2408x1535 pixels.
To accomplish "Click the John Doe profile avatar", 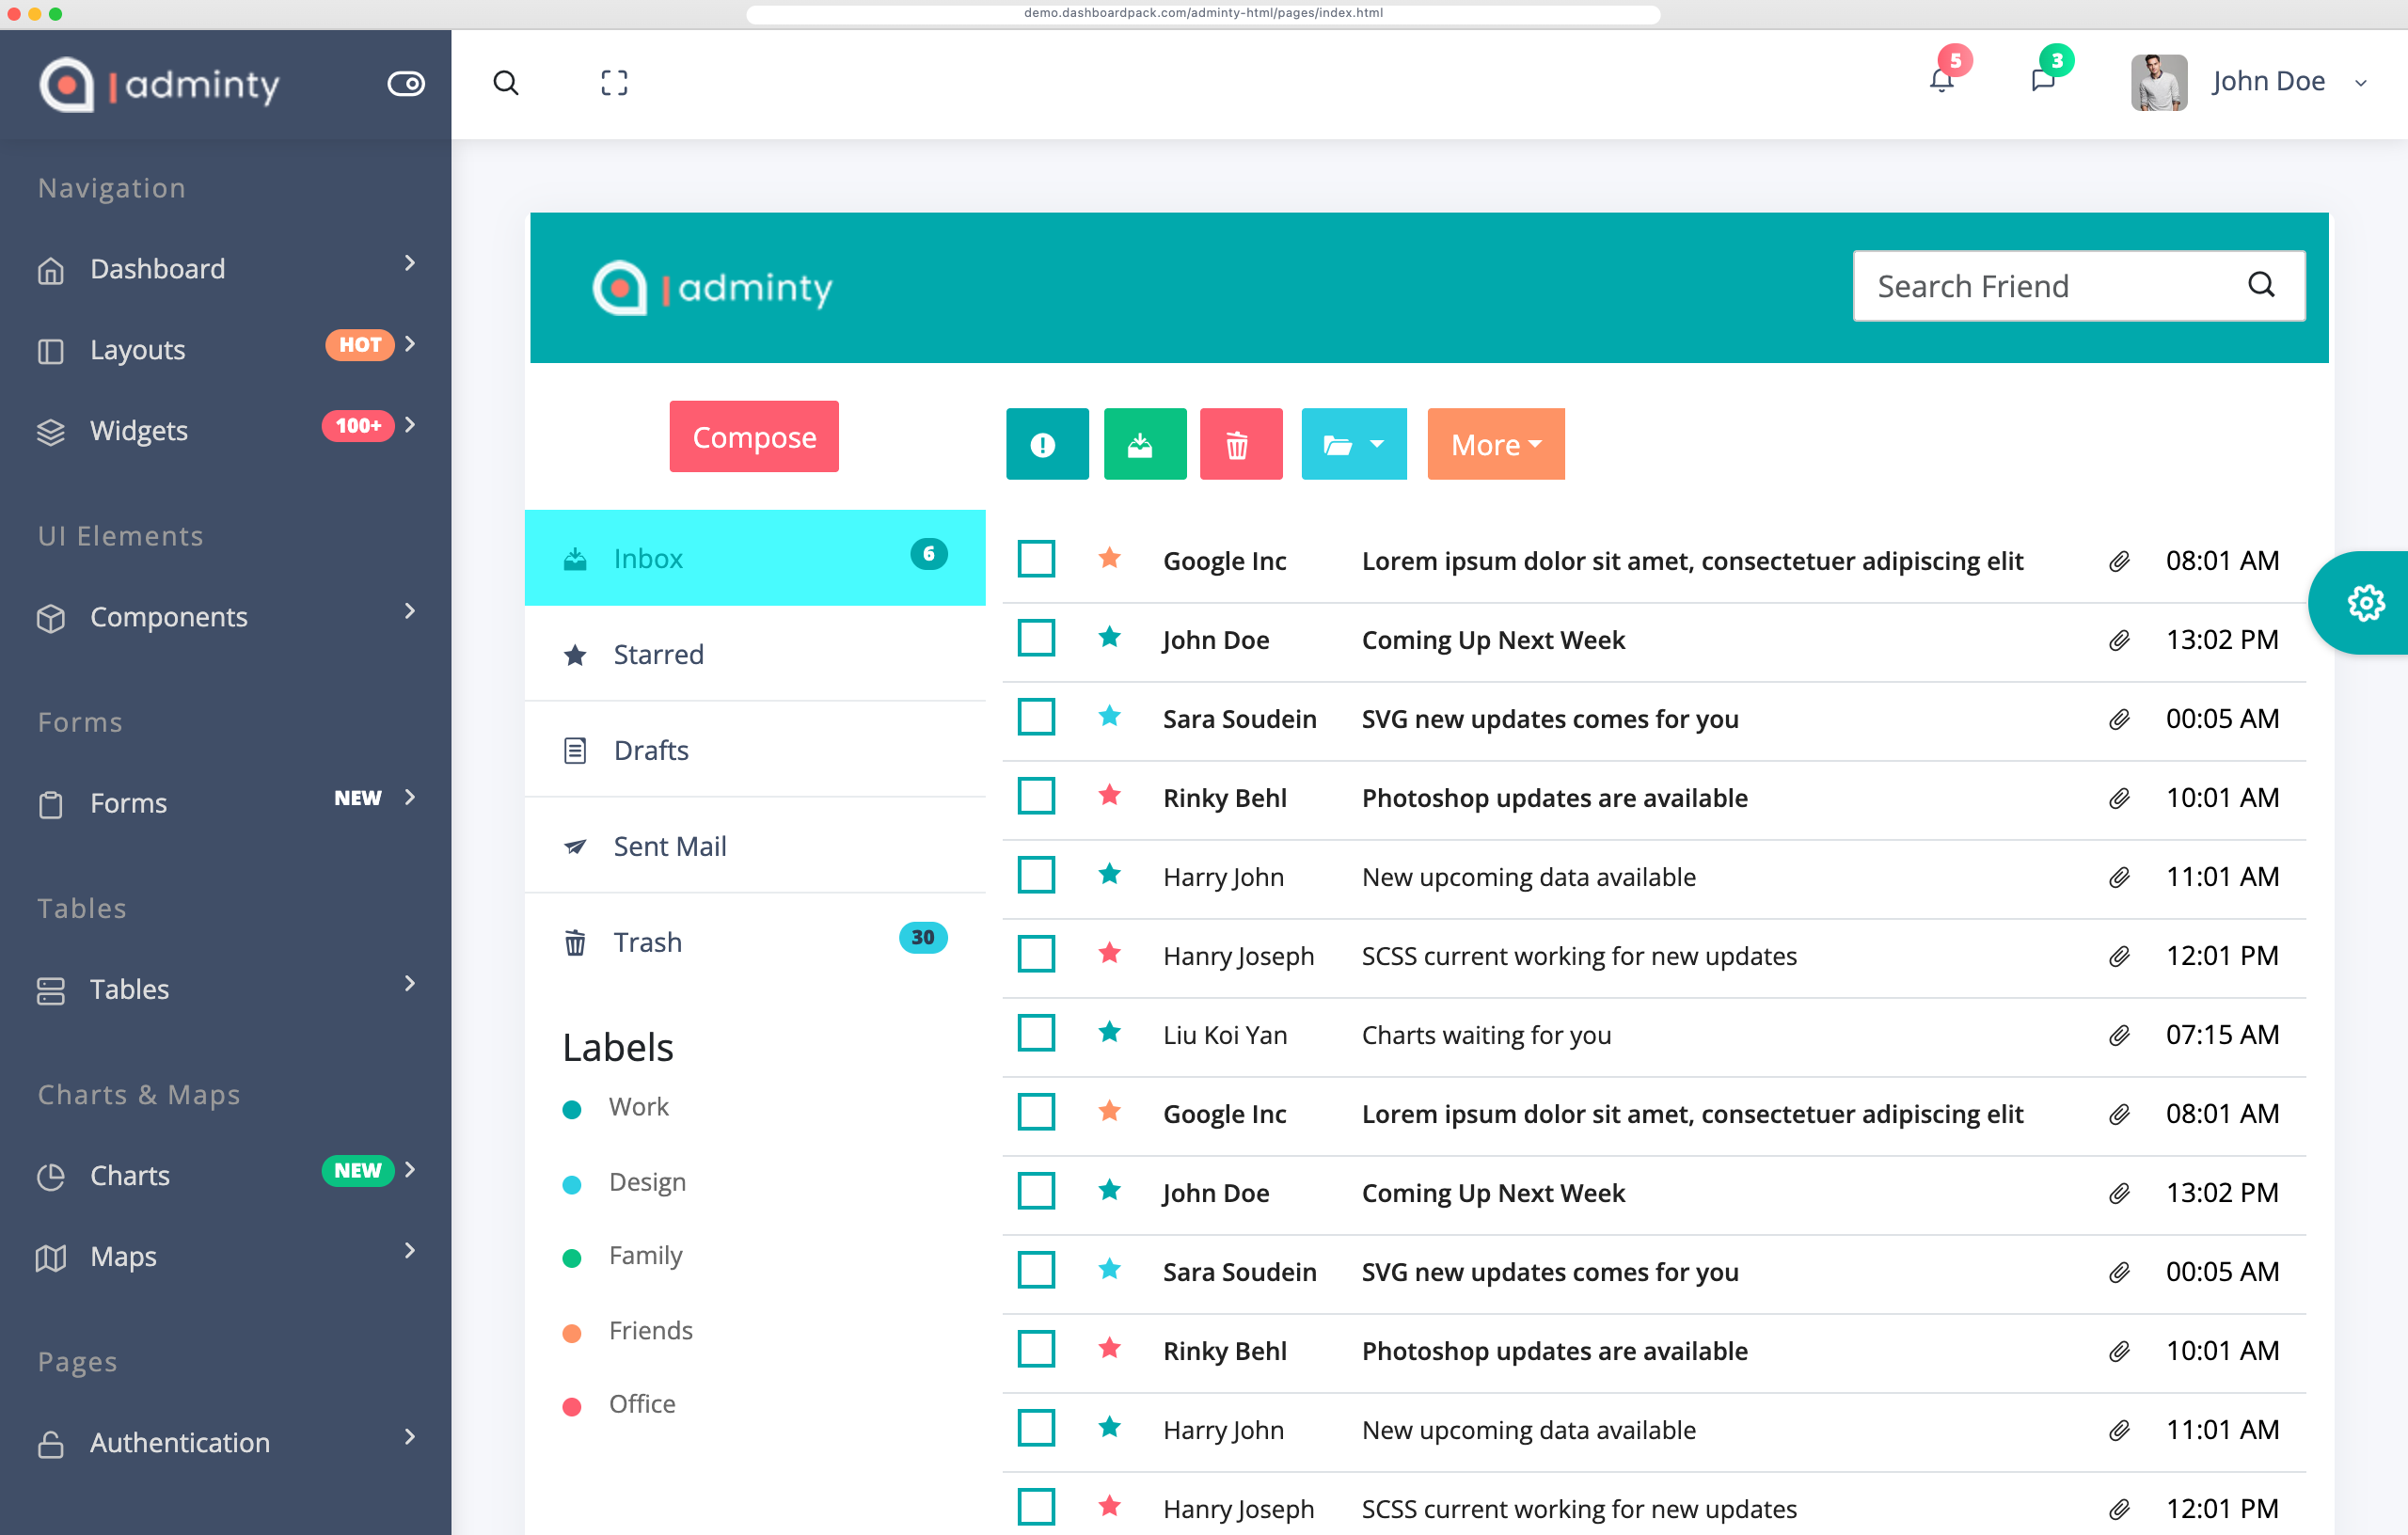I will [x=2159, y=82].
